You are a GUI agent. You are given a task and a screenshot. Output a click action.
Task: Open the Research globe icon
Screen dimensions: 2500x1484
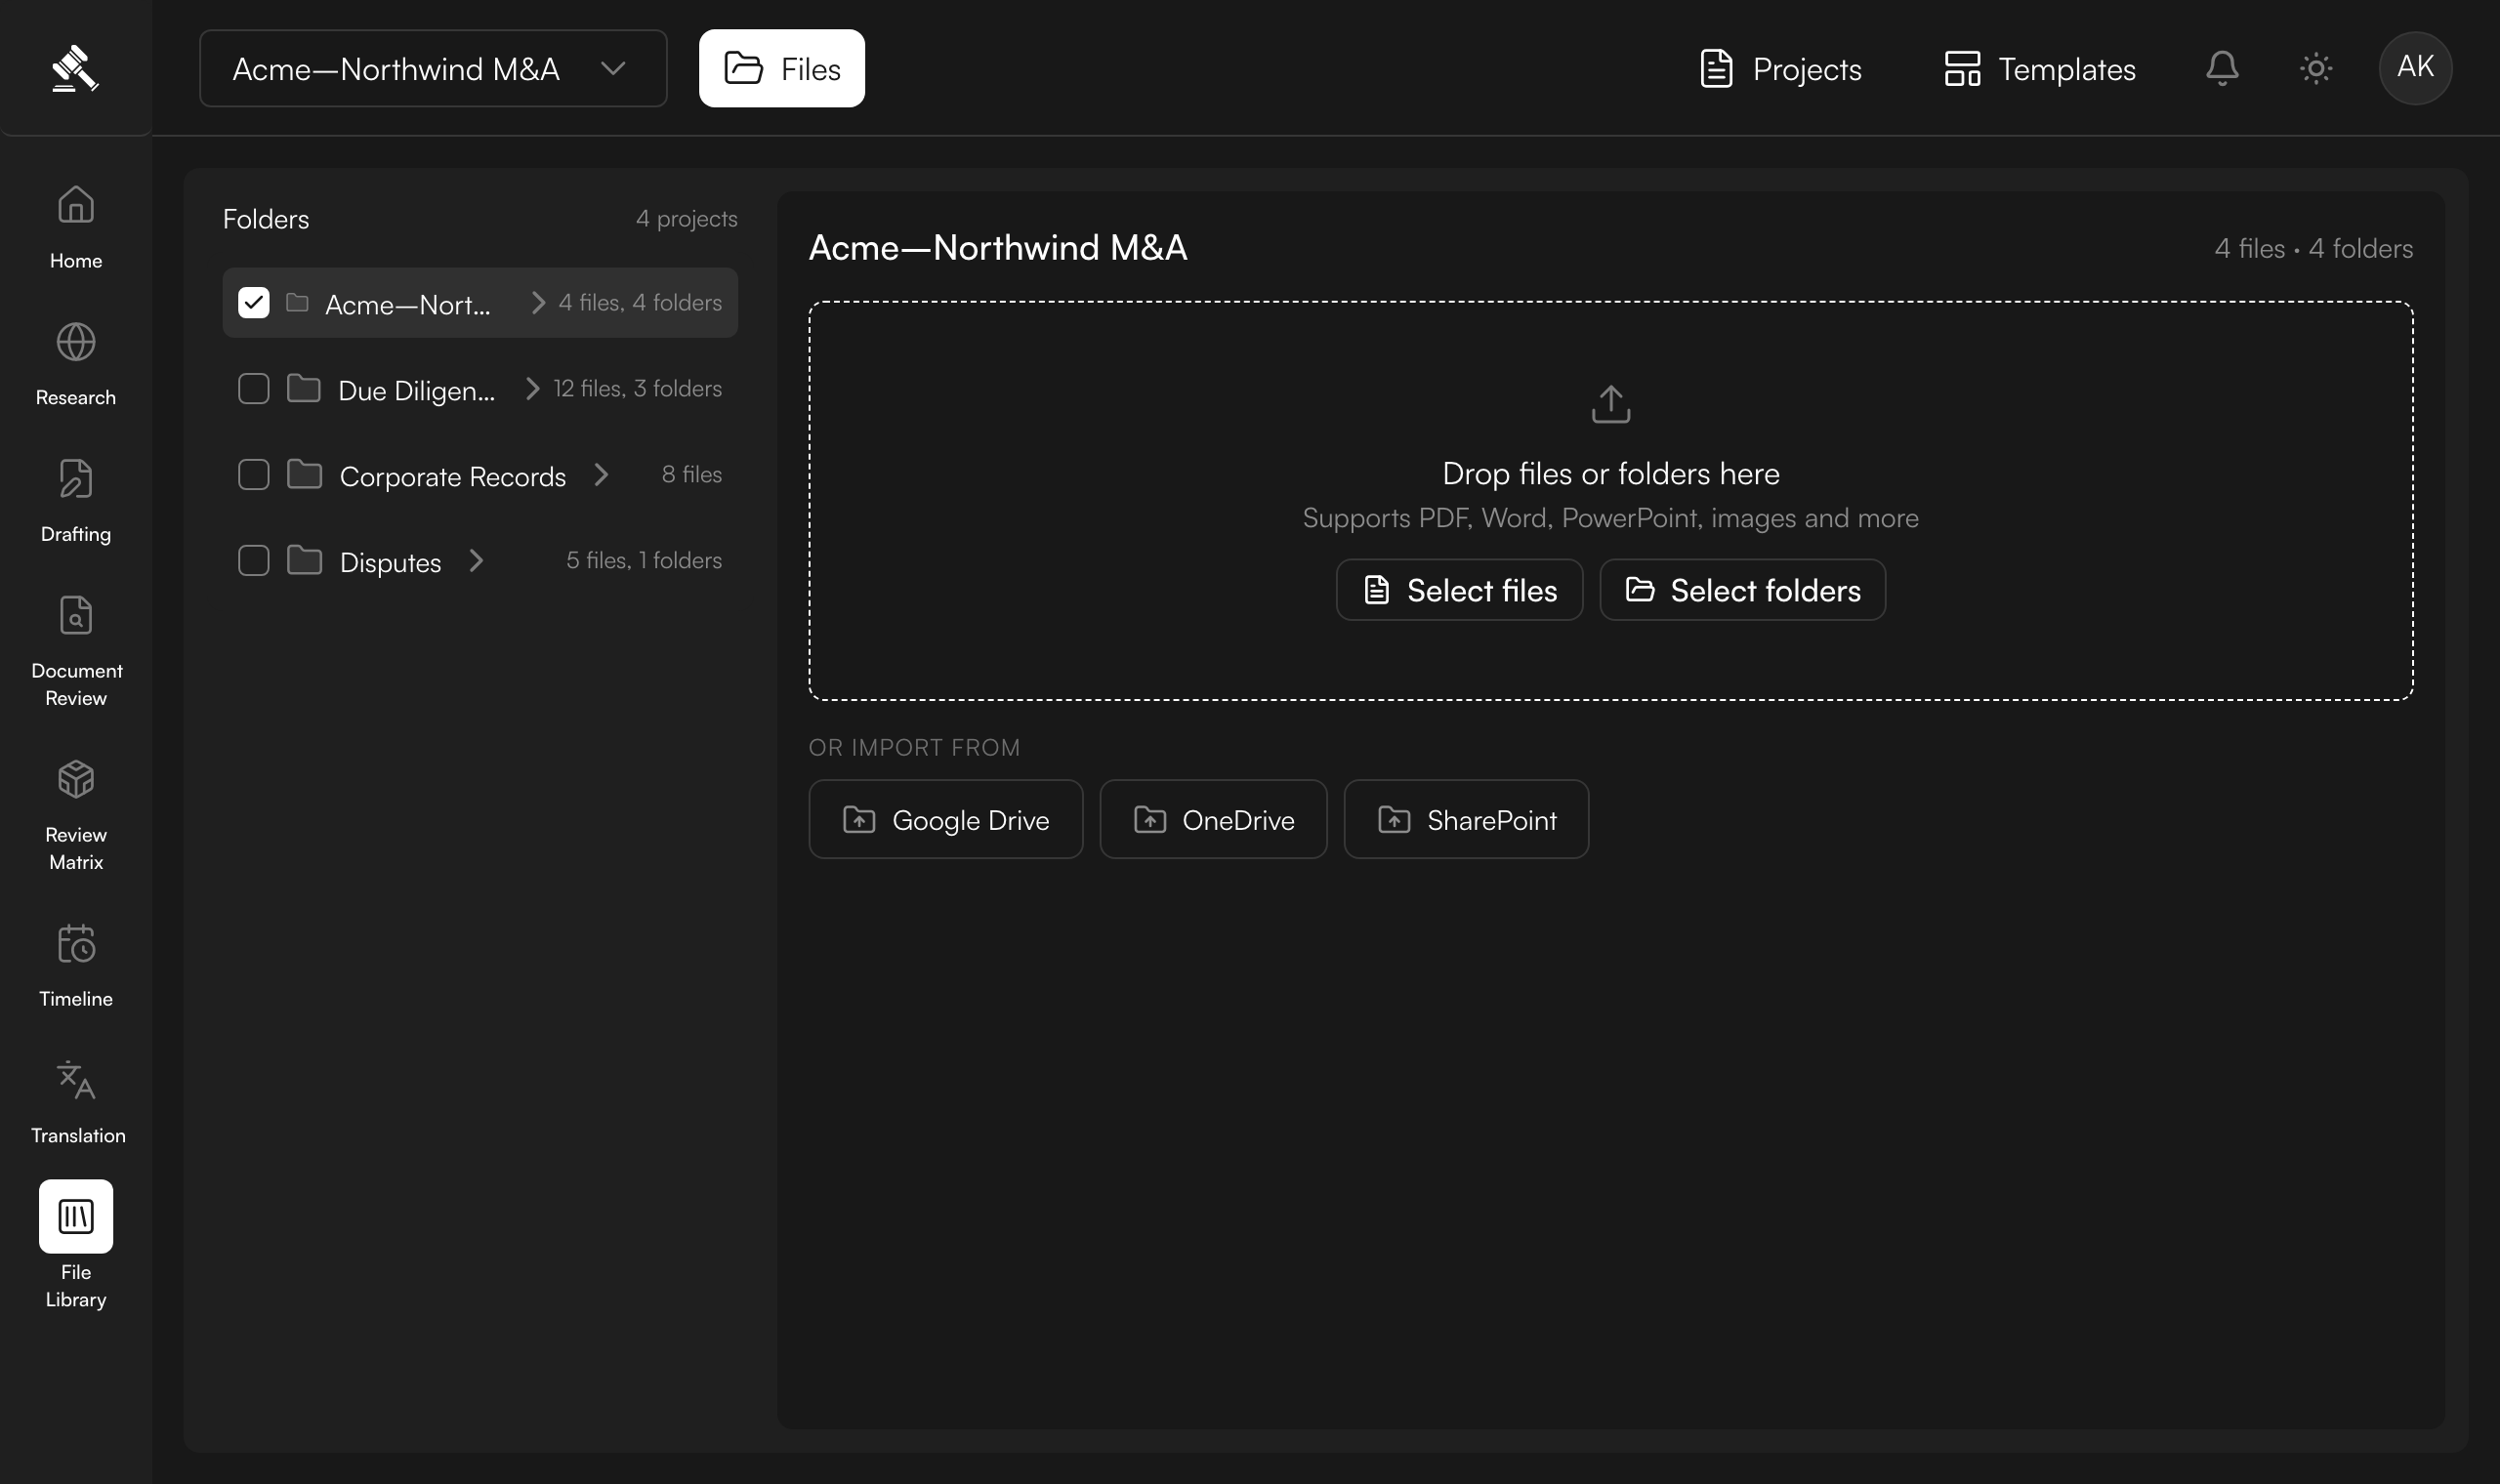click(76, 342)
